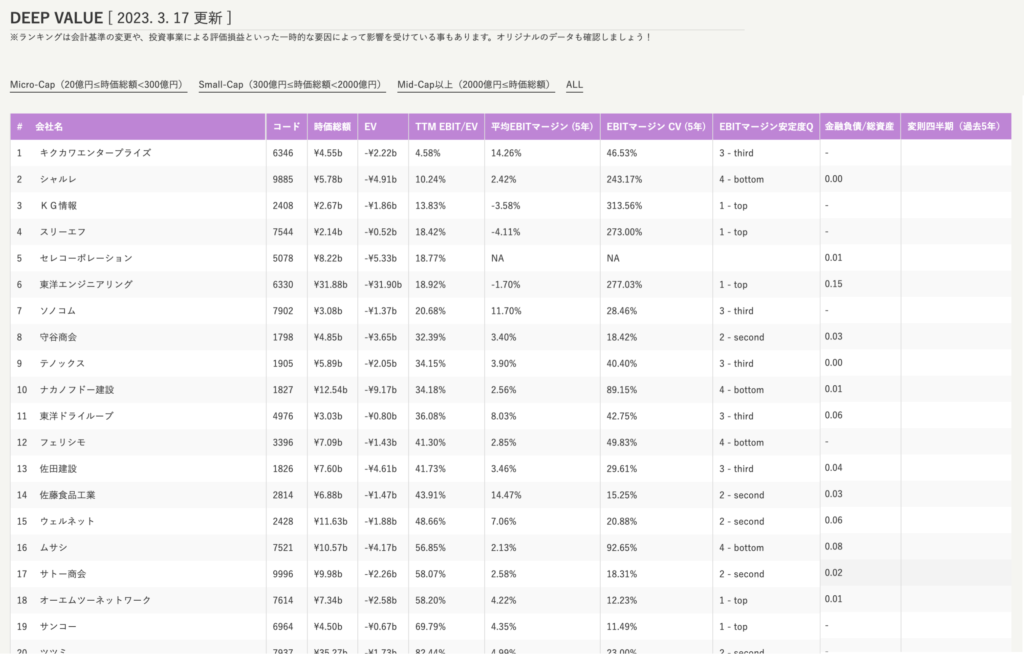1024x662 pixels.
Task: Select company シャルレ
Action: click(58, 179)
